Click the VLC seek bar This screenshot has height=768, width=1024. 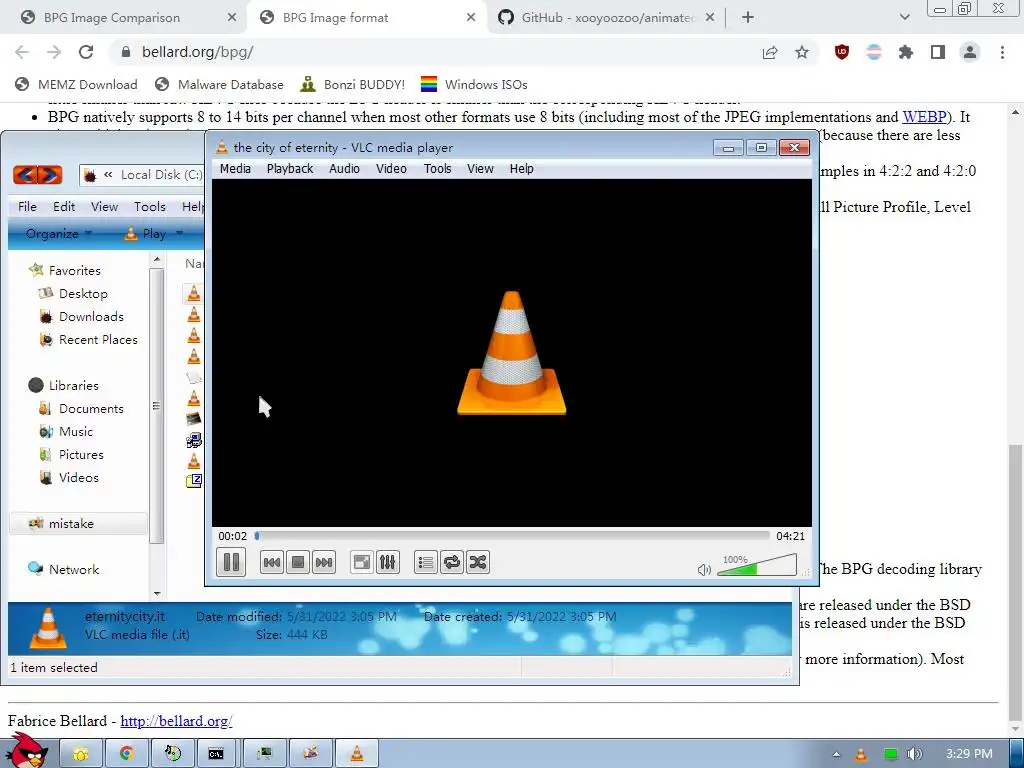click(x=512, y=536)
